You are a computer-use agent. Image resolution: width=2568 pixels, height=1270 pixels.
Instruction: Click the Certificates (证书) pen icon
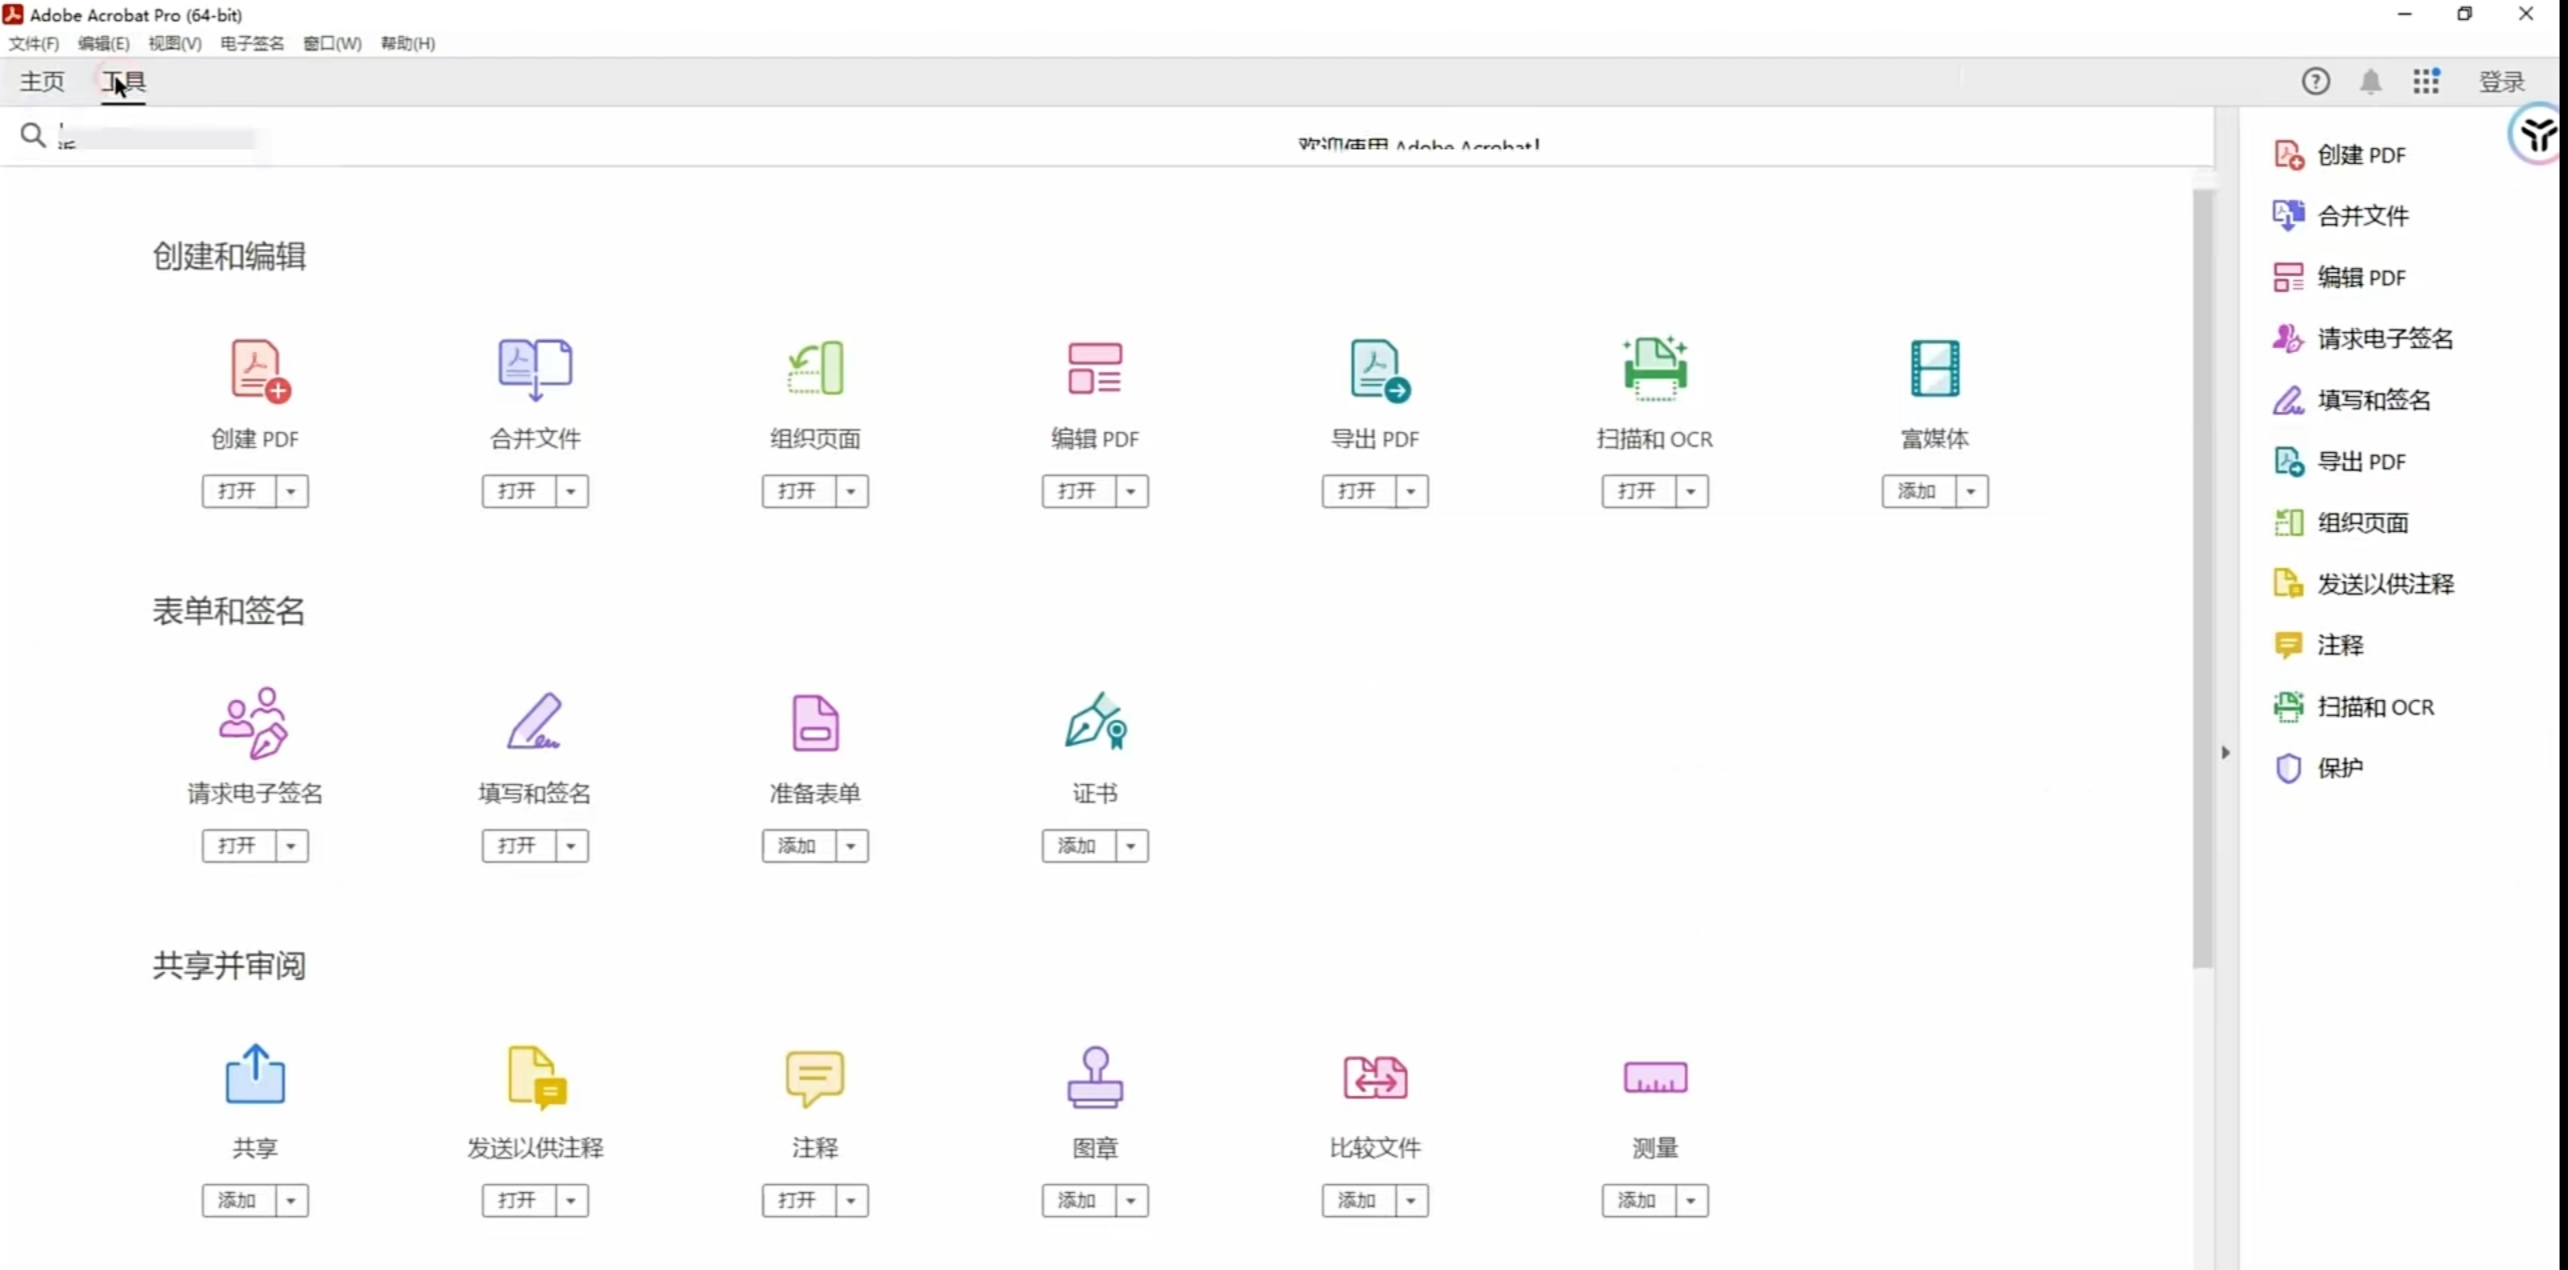1095,722
